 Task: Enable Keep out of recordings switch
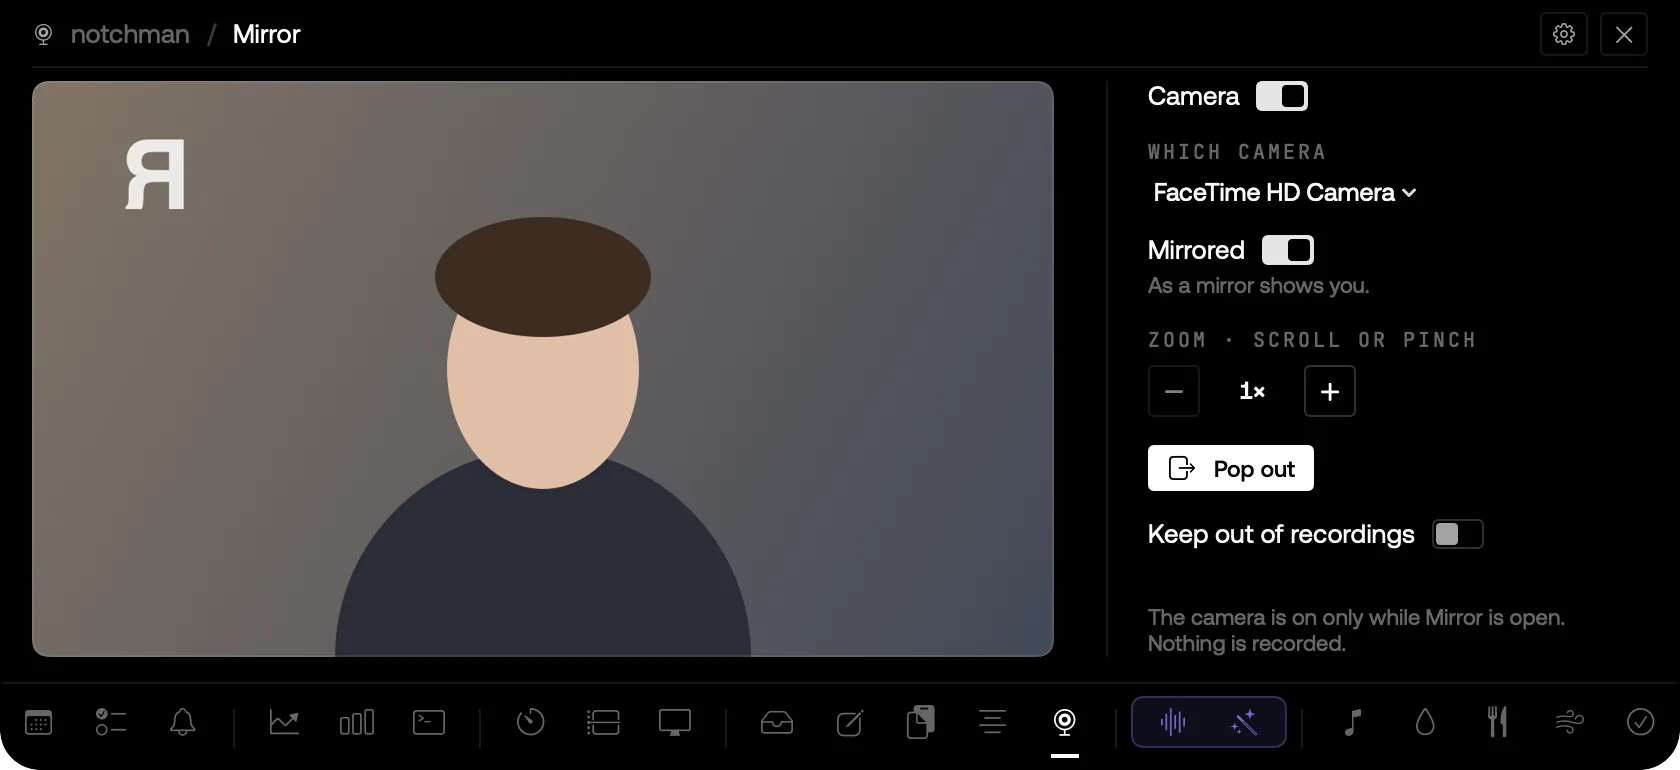[1458, 534]
